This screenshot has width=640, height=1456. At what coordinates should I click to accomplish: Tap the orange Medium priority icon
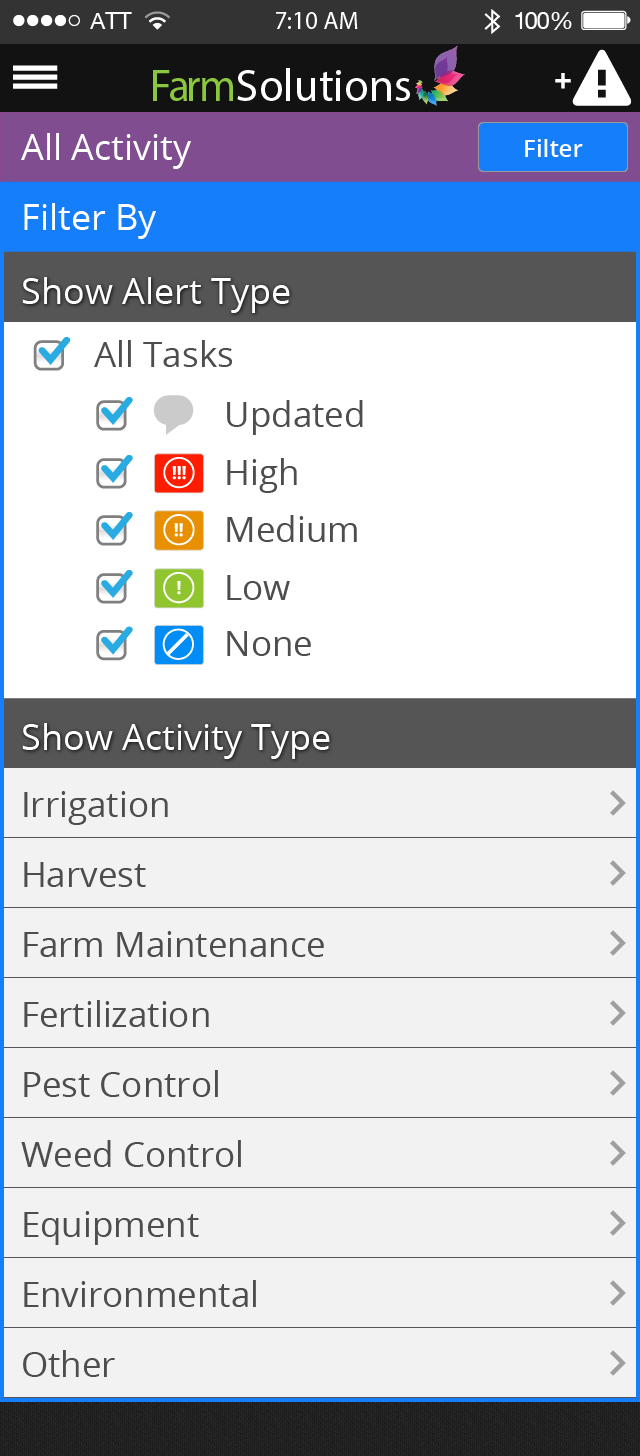pos(179,530)
